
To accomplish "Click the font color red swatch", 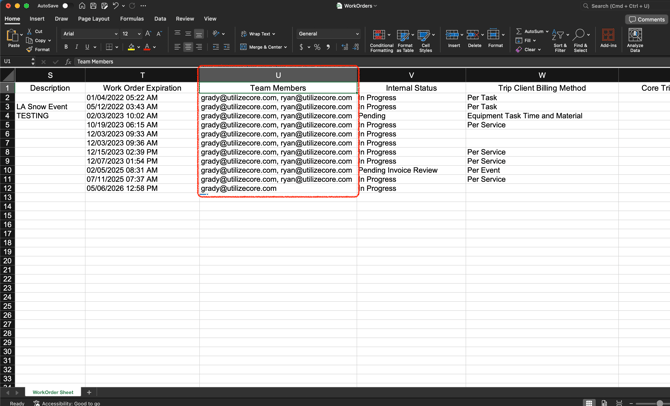I will pyautogui.click(x=147, y=47).
